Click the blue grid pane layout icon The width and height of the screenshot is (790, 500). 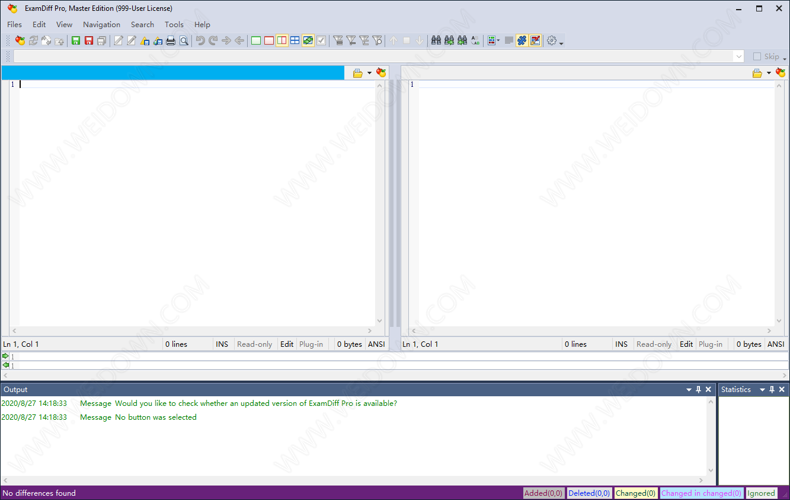(295, 41)
